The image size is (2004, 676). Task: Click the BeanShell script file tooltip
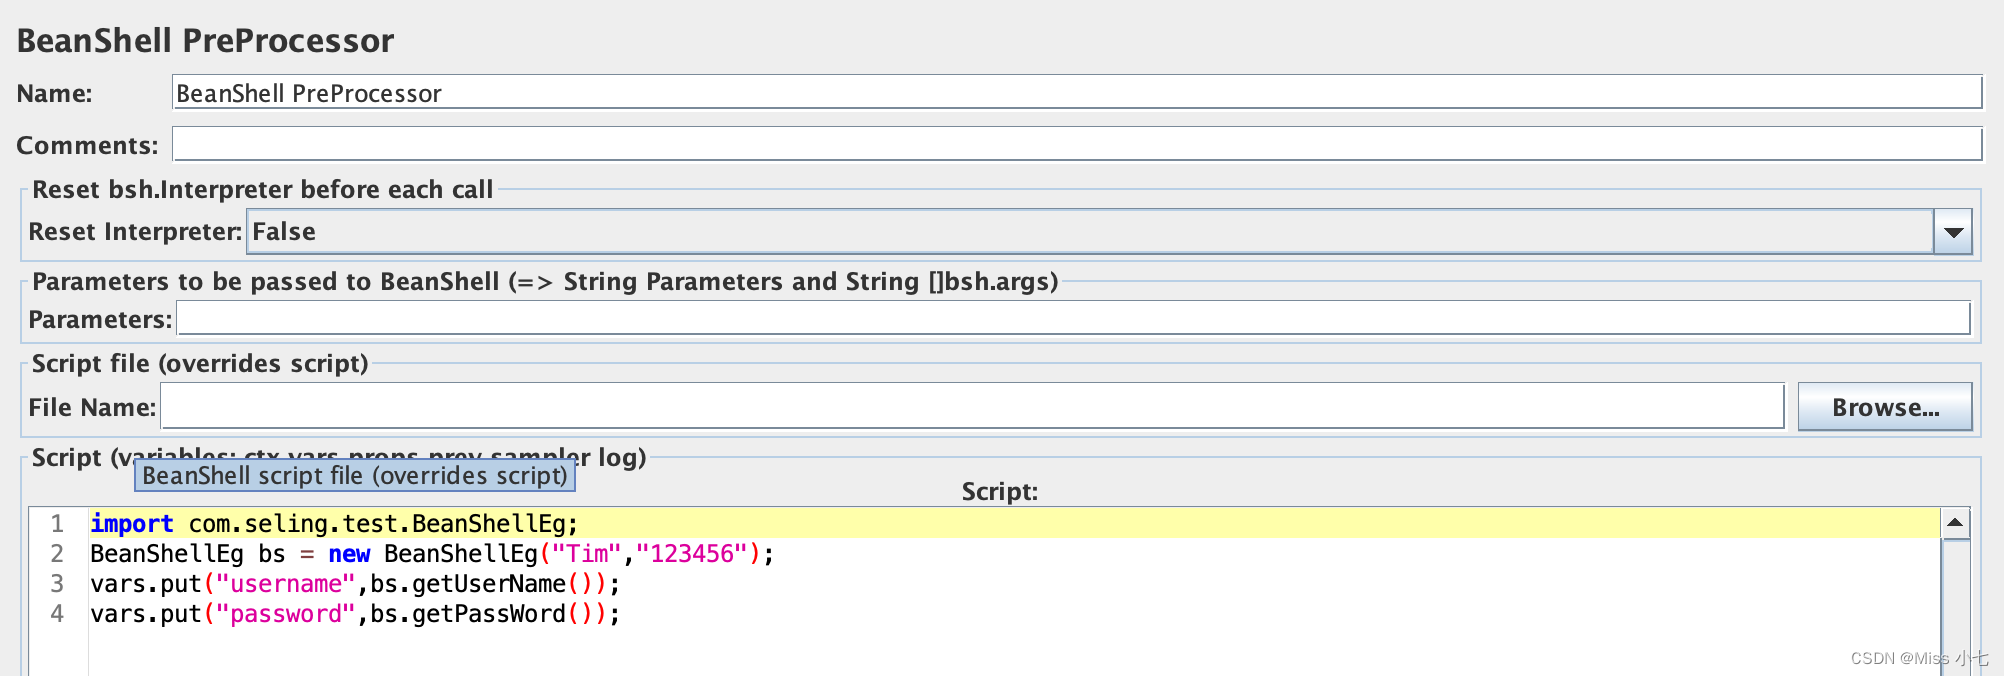point(355,475)
